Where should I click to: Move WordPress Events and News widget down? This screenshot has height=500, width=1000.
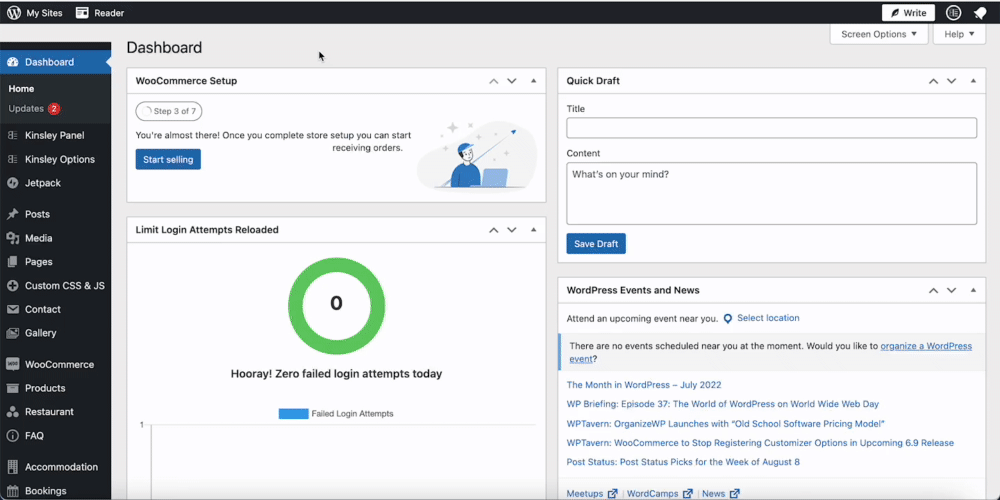(x=952, y=290)
